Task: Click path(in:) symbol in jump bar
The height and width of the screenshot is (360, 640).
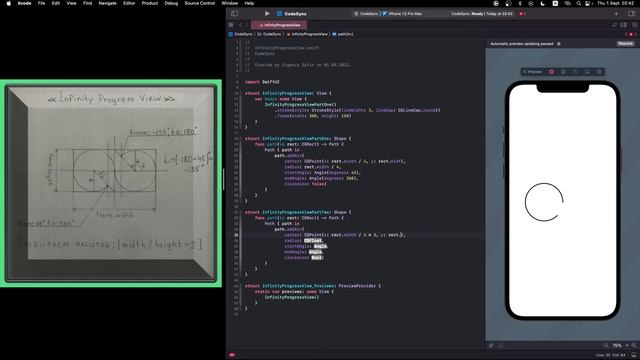Action: (343, 34)
